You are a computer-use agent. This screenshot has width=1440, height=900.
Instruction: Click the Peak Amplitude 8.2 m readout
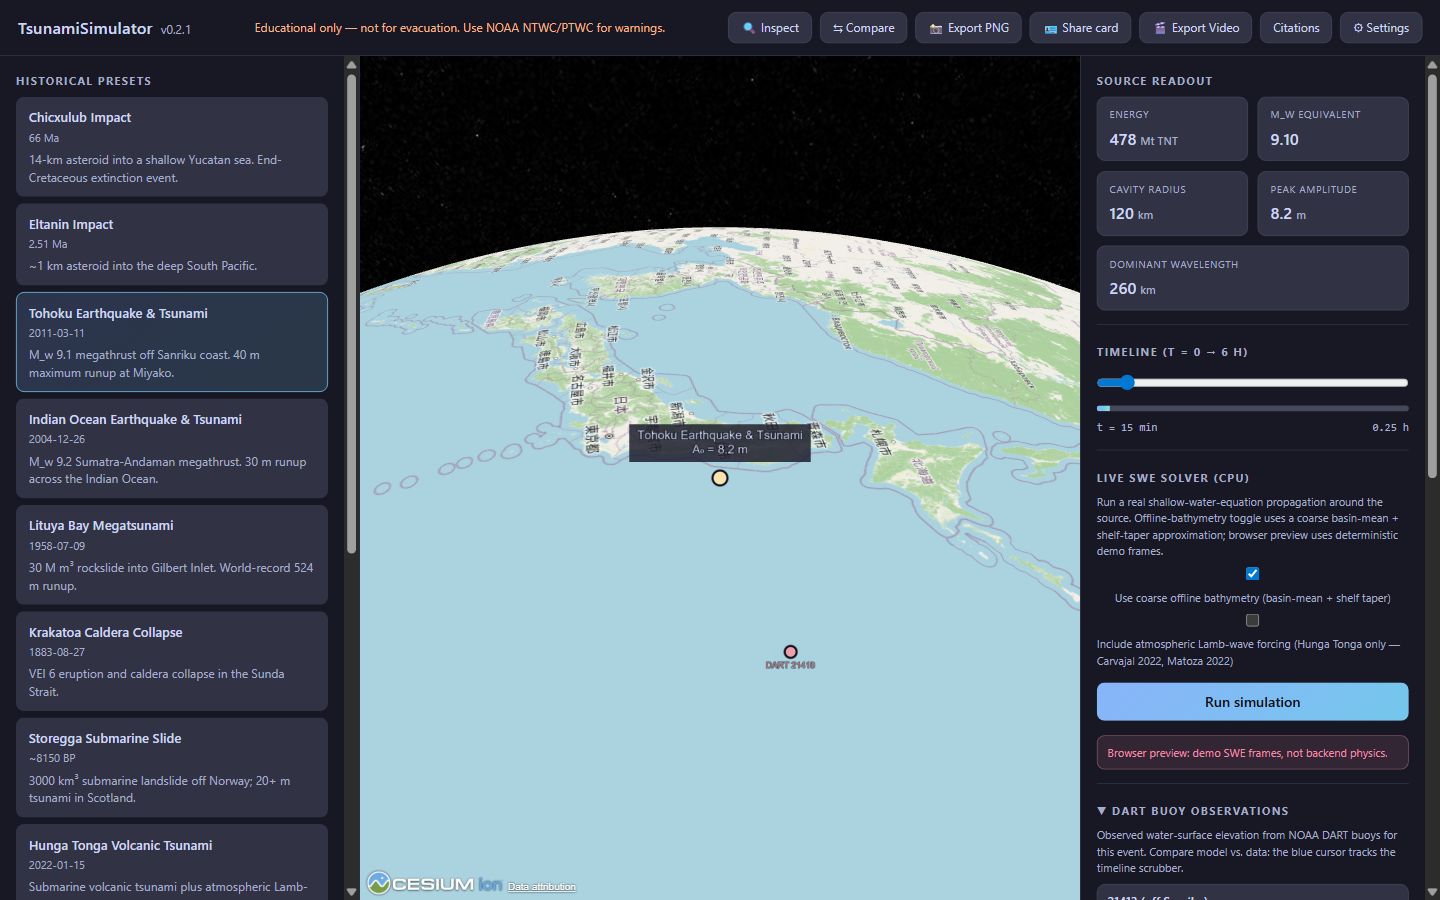(x=1333, y=203)
